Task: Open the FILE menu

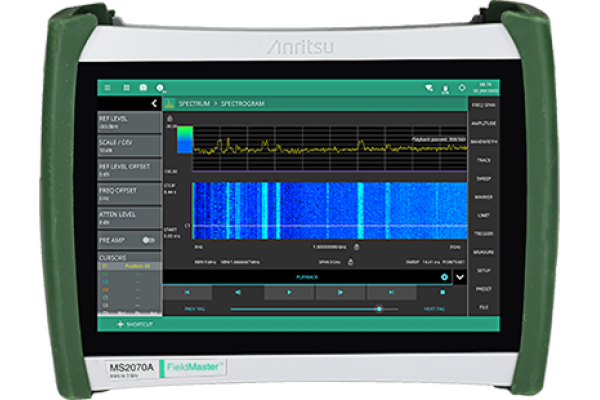Action: [484, 307]
